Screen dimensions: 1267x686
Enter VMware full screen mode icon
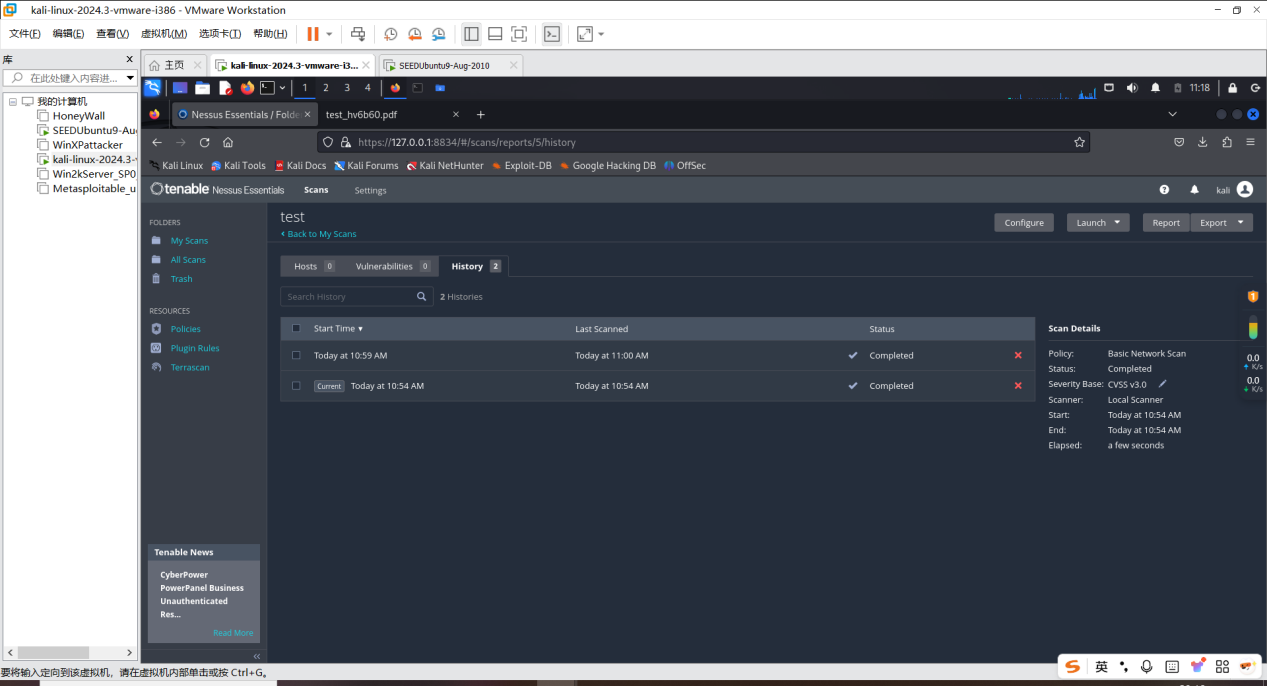tap(519, 34)
